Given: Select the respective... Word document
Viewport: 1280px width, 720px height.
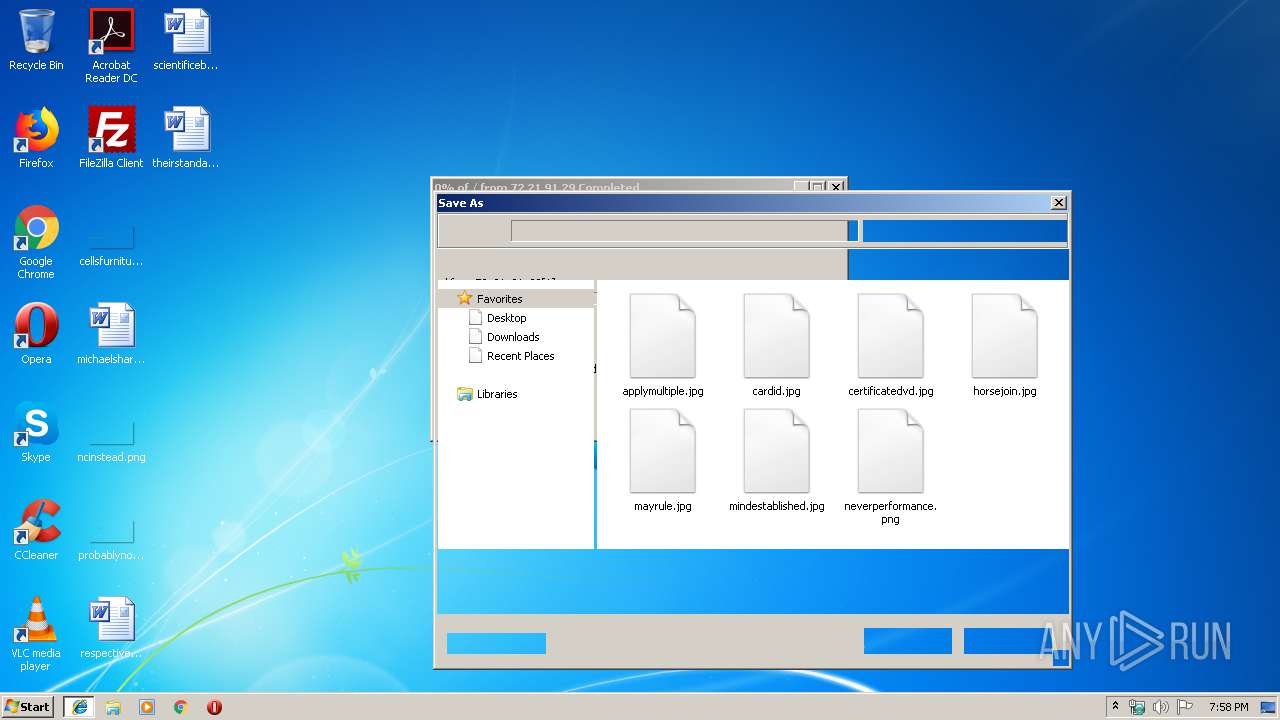Looking at the screenshot, I should [x=111, y=628].
